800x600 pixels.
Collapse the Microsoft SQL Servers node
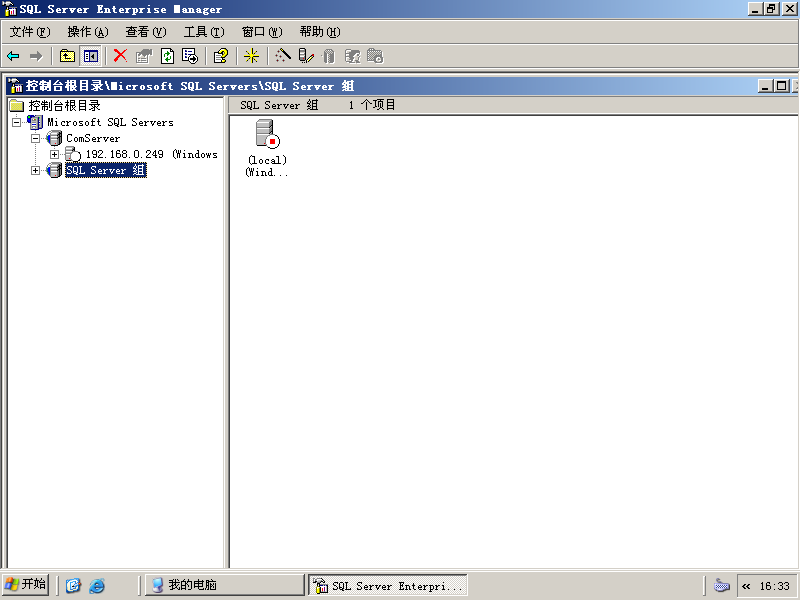click(x=17, y=122)
